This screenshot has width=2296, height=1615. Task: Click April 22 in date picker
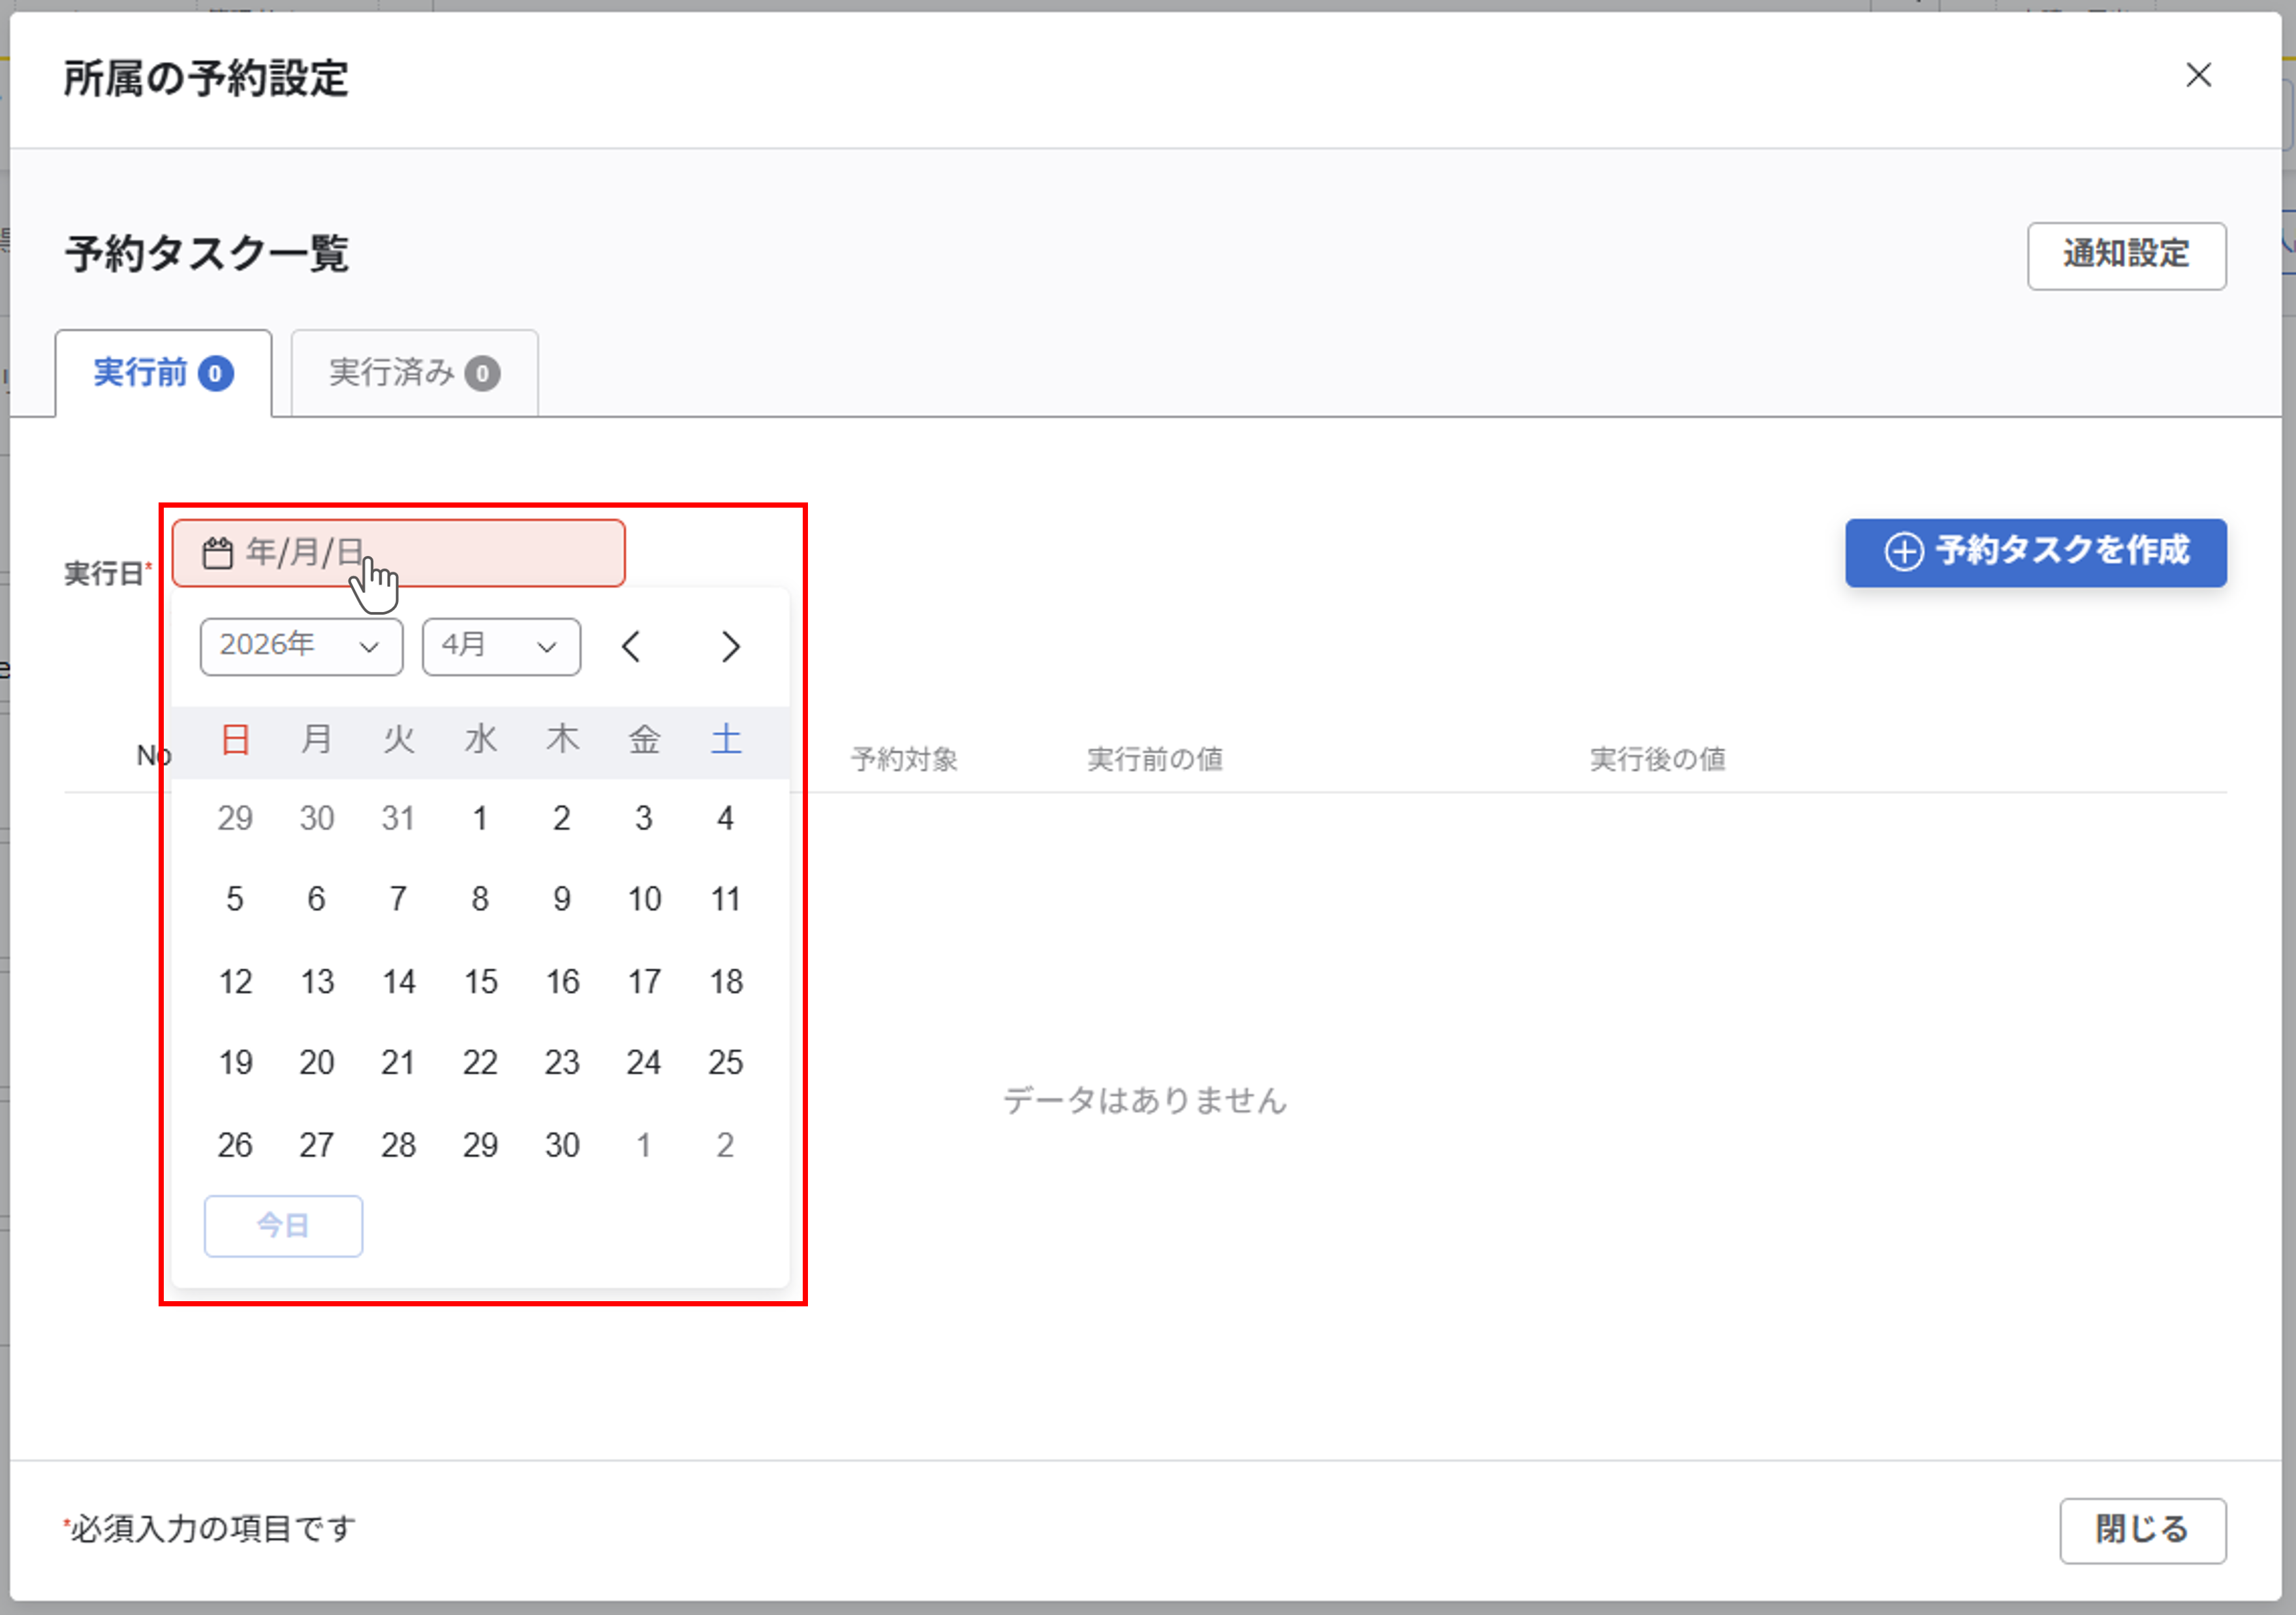480,1062
